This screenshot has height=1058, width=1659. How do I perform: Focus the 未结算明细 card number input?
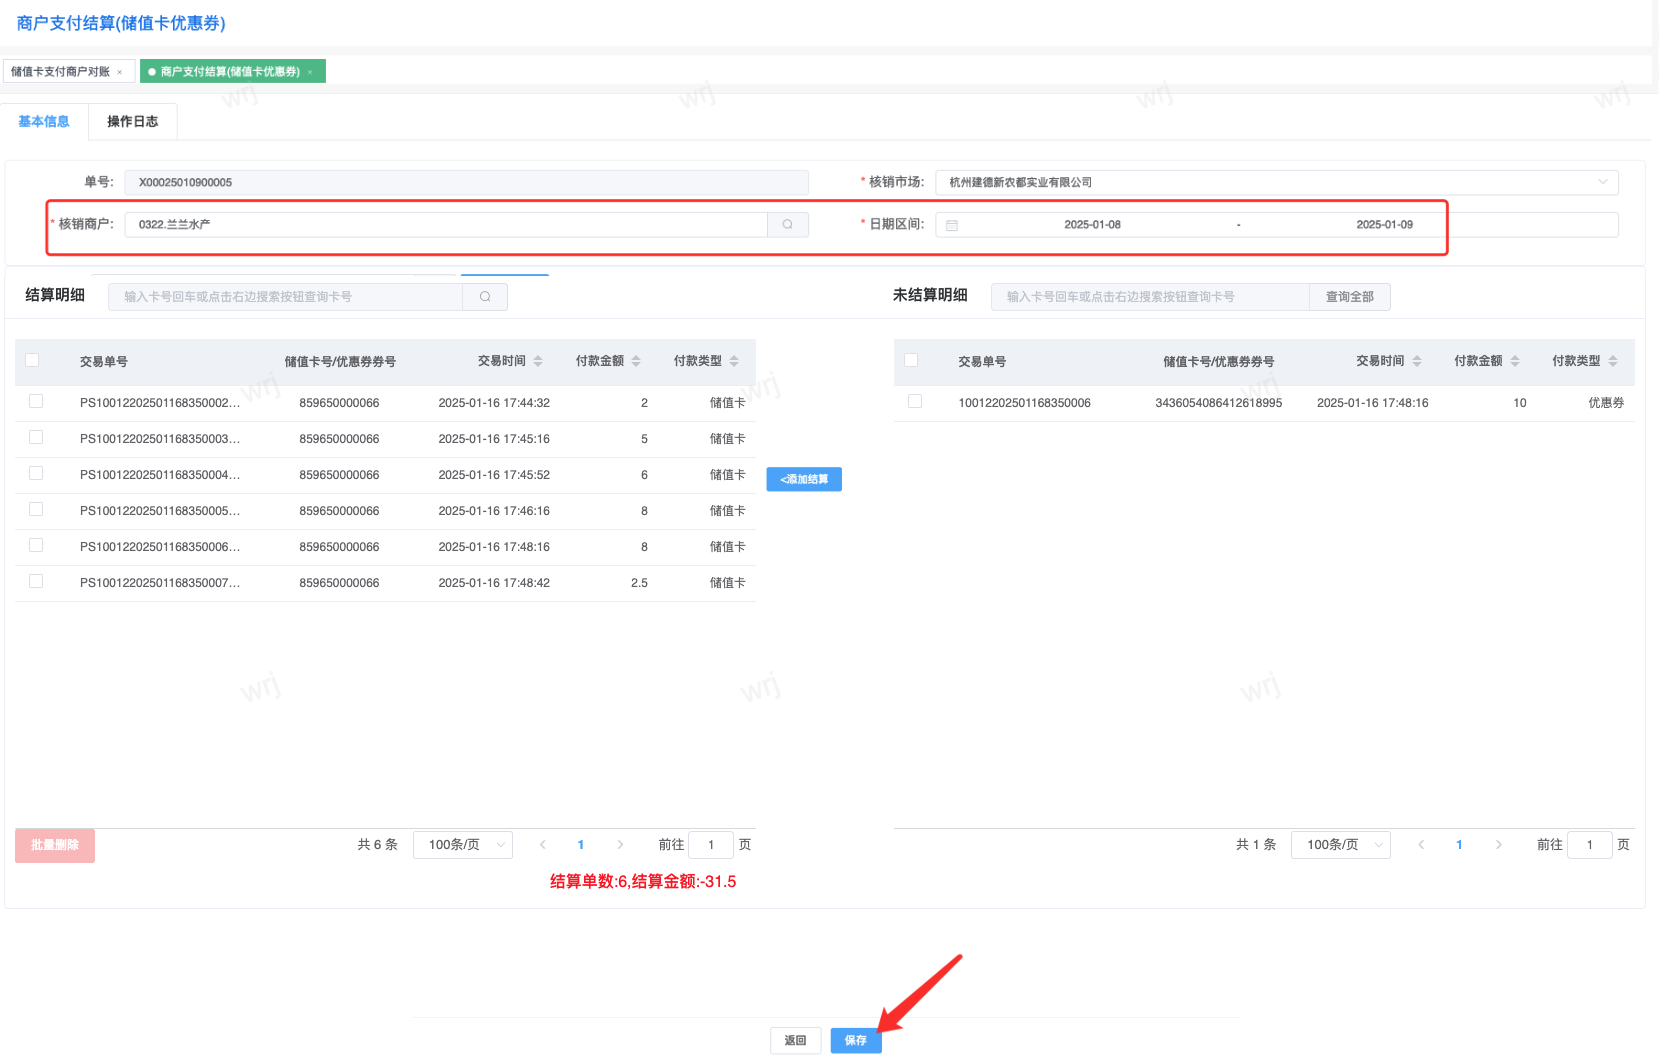coord(1150,296)
